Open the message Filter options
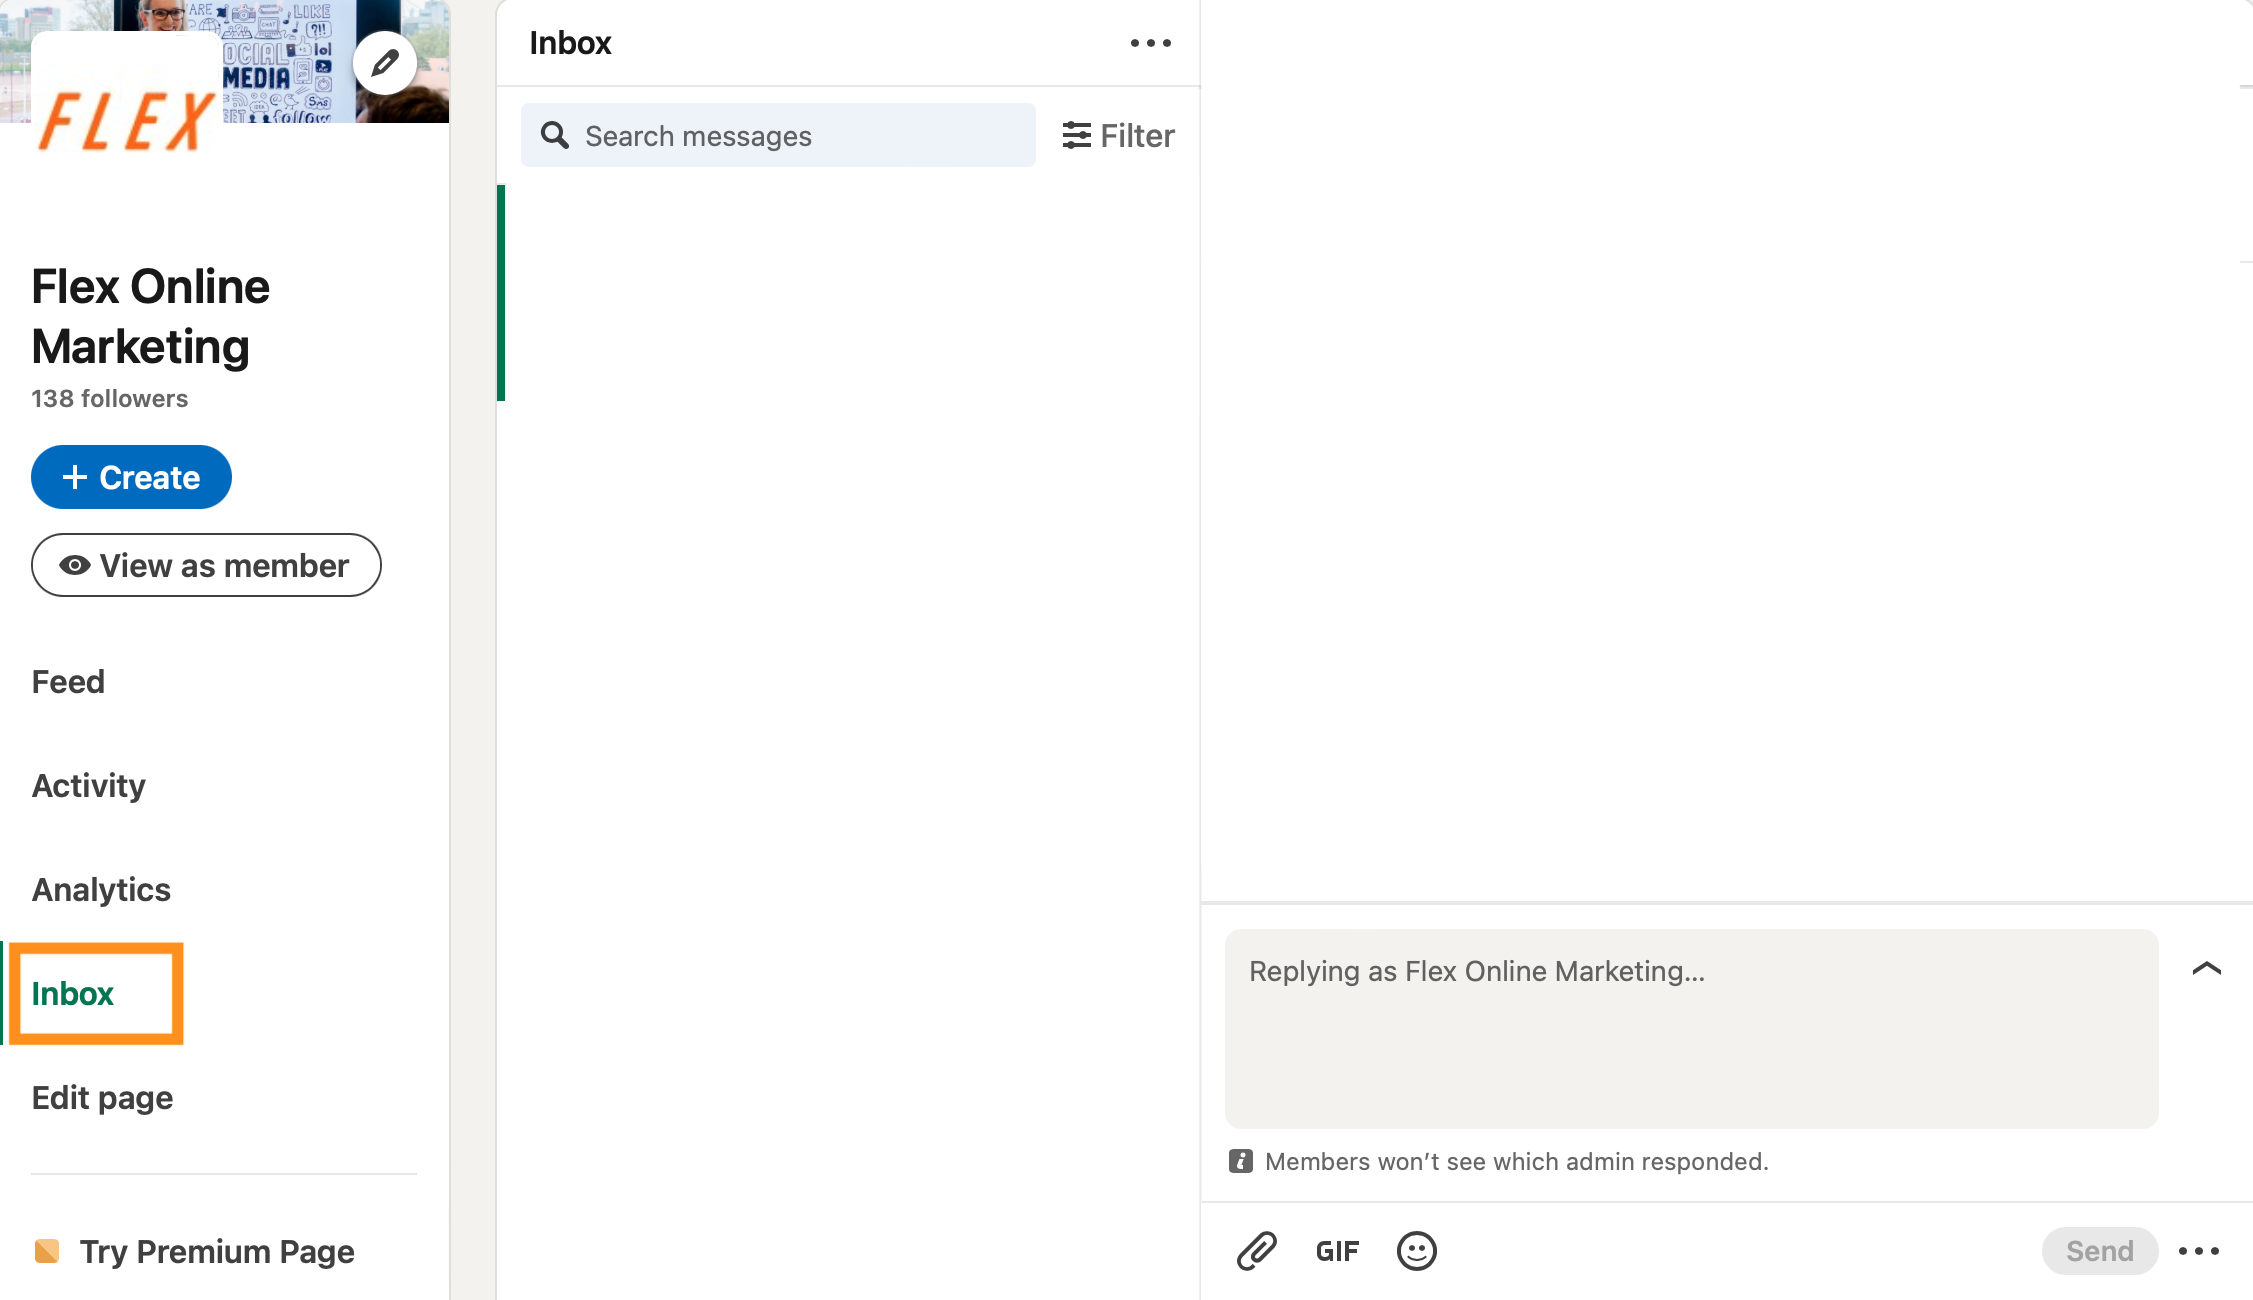Screen dimensions: 2253x1300 (x=1118, y=135)
